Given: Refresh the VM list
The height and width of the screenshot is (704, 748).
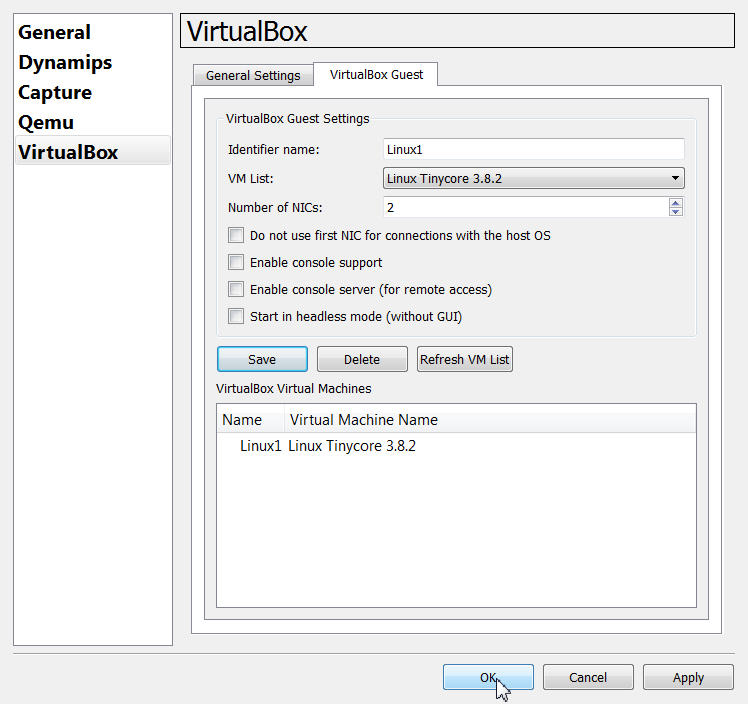Looking at the screenshot, I should [465, 359].
